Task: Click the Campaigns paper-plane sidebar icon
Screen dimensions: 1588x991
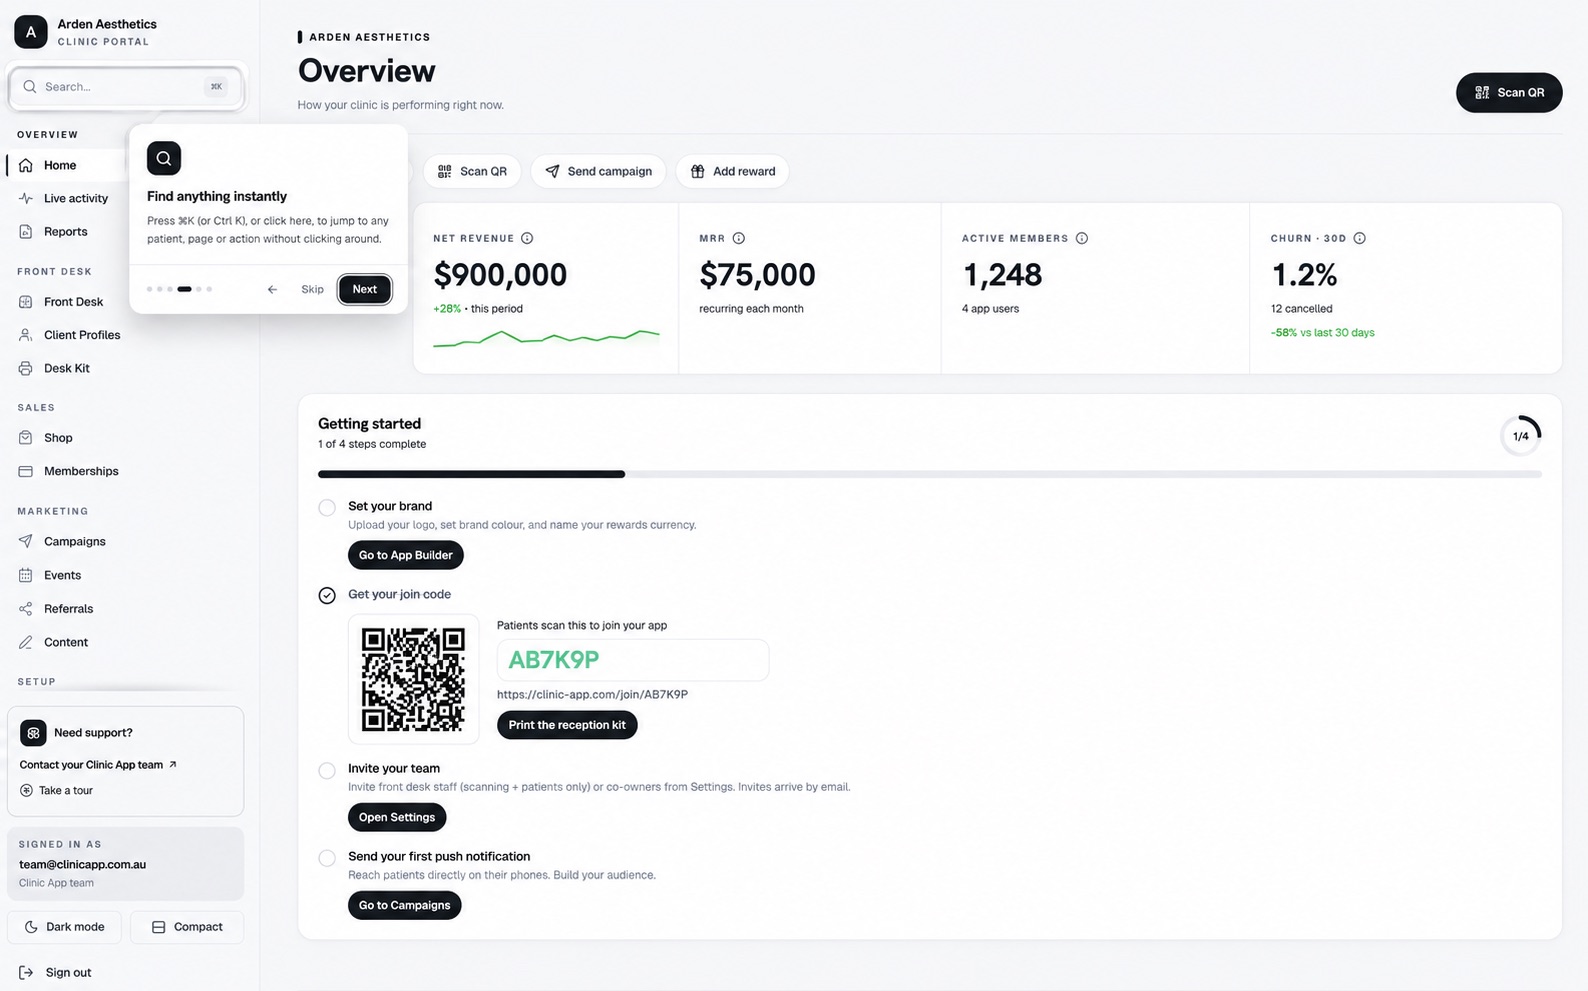Action: coord(26,541)
